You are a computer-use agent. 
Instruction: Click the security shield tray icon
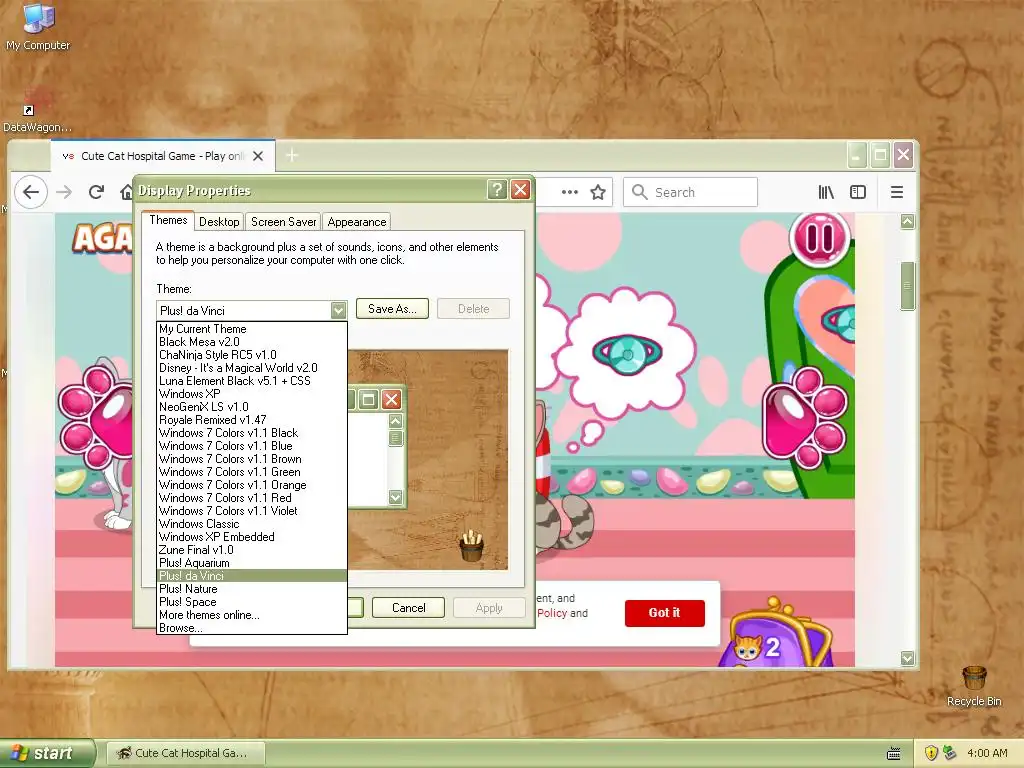(x=931, y=753)
